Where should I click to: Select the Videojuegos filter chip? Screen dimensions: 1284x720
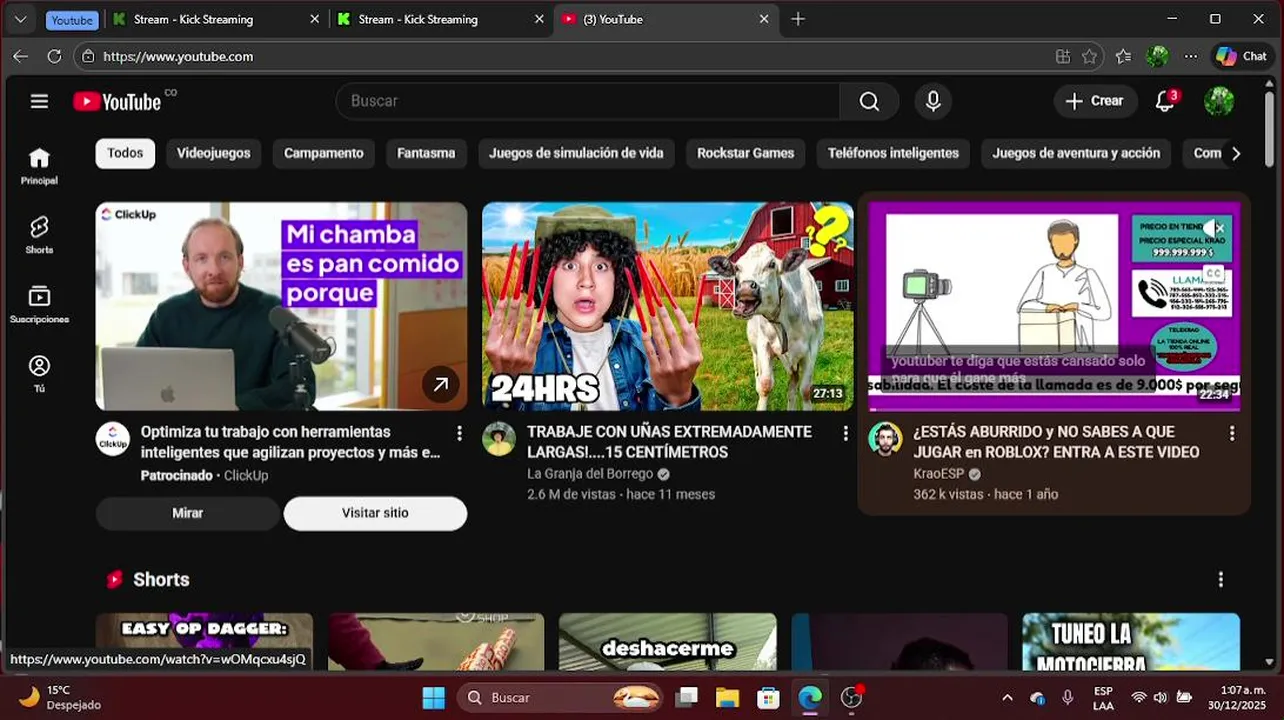pos(213,153)
